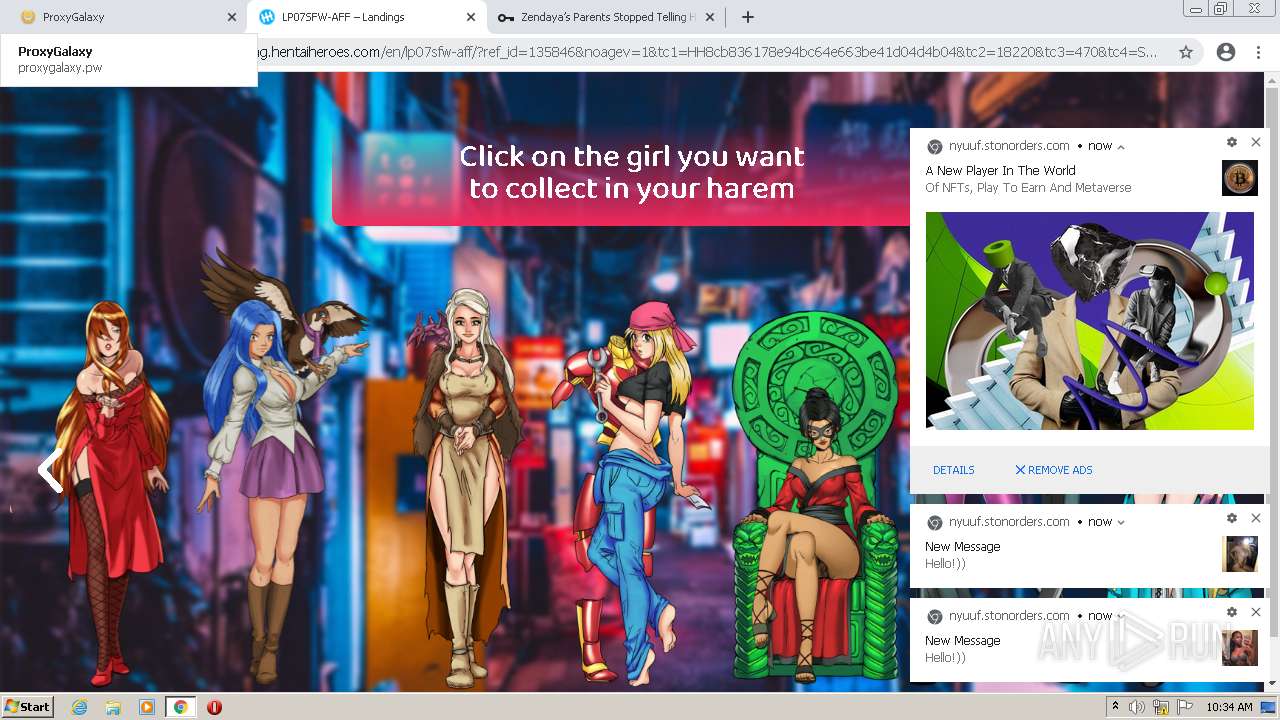
Task: Open the media player taskbar icon
Action: coord(147,707)
